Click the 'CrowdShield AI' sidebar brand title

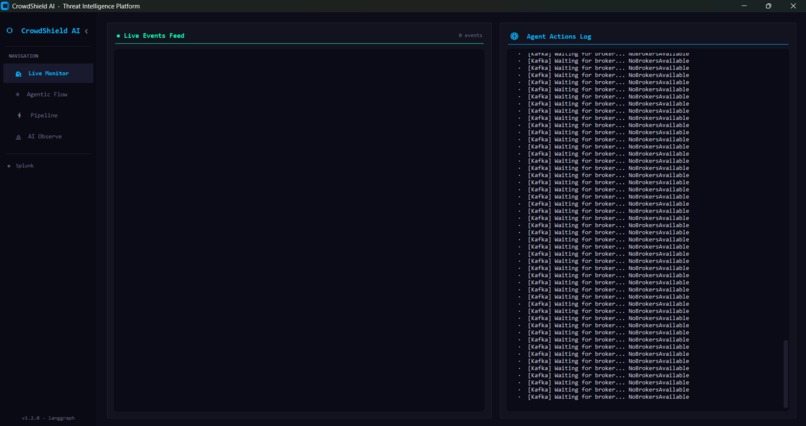pos(50,31)
